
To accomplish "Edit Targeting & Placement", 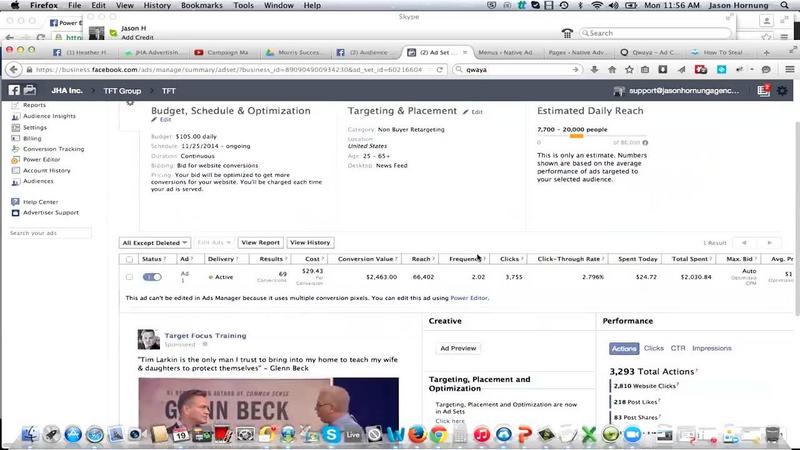I will (473, 112).
